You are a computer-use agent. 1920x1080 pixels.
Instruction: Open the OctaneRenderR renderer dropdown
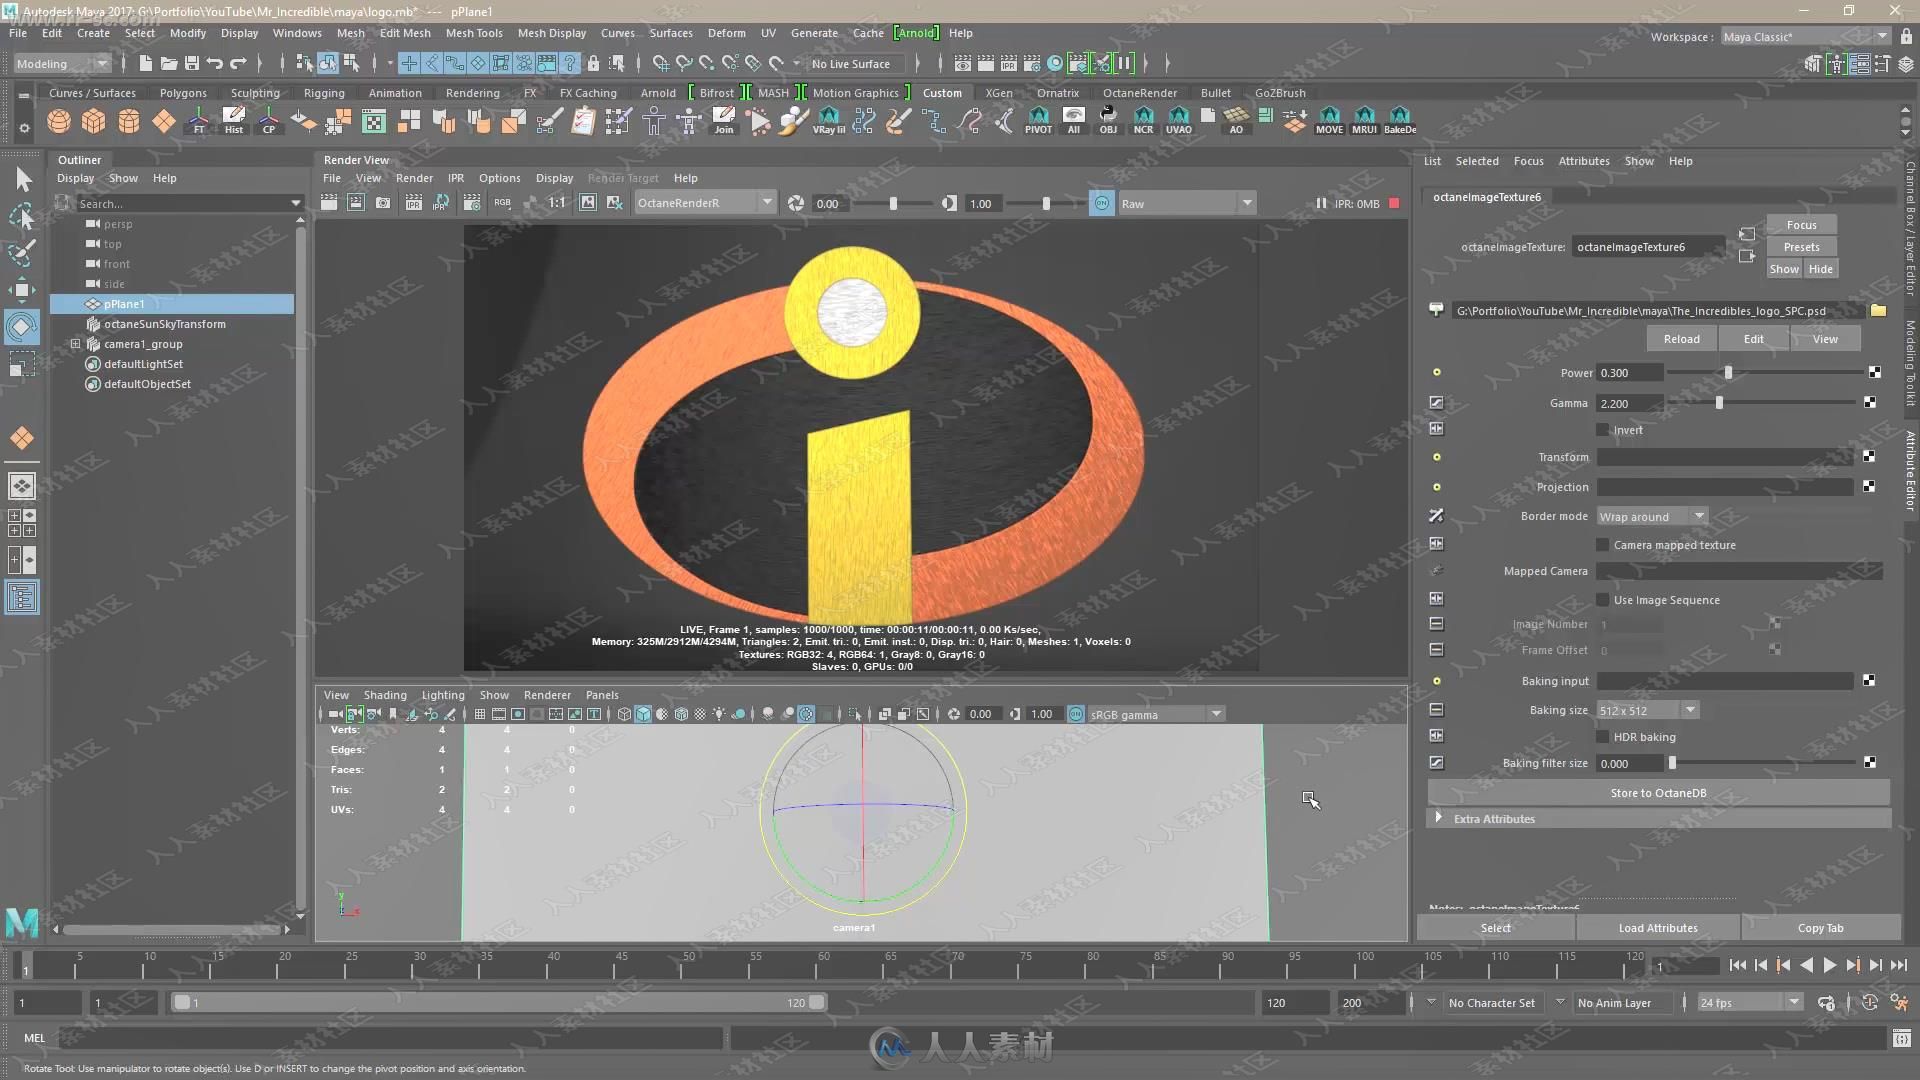click(704, 203)
